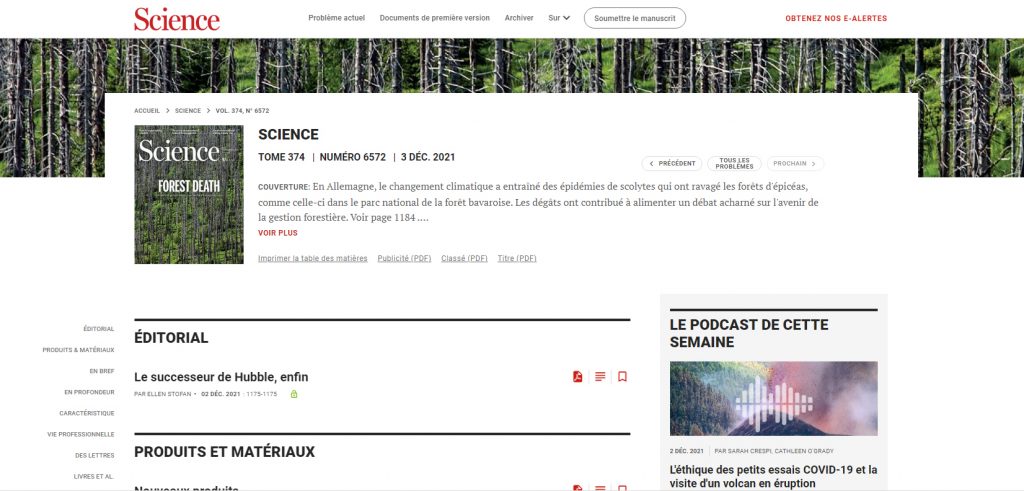Open Publicité (PDF) link
Screen dimensions: 1024x491
[x=404, y=259]
